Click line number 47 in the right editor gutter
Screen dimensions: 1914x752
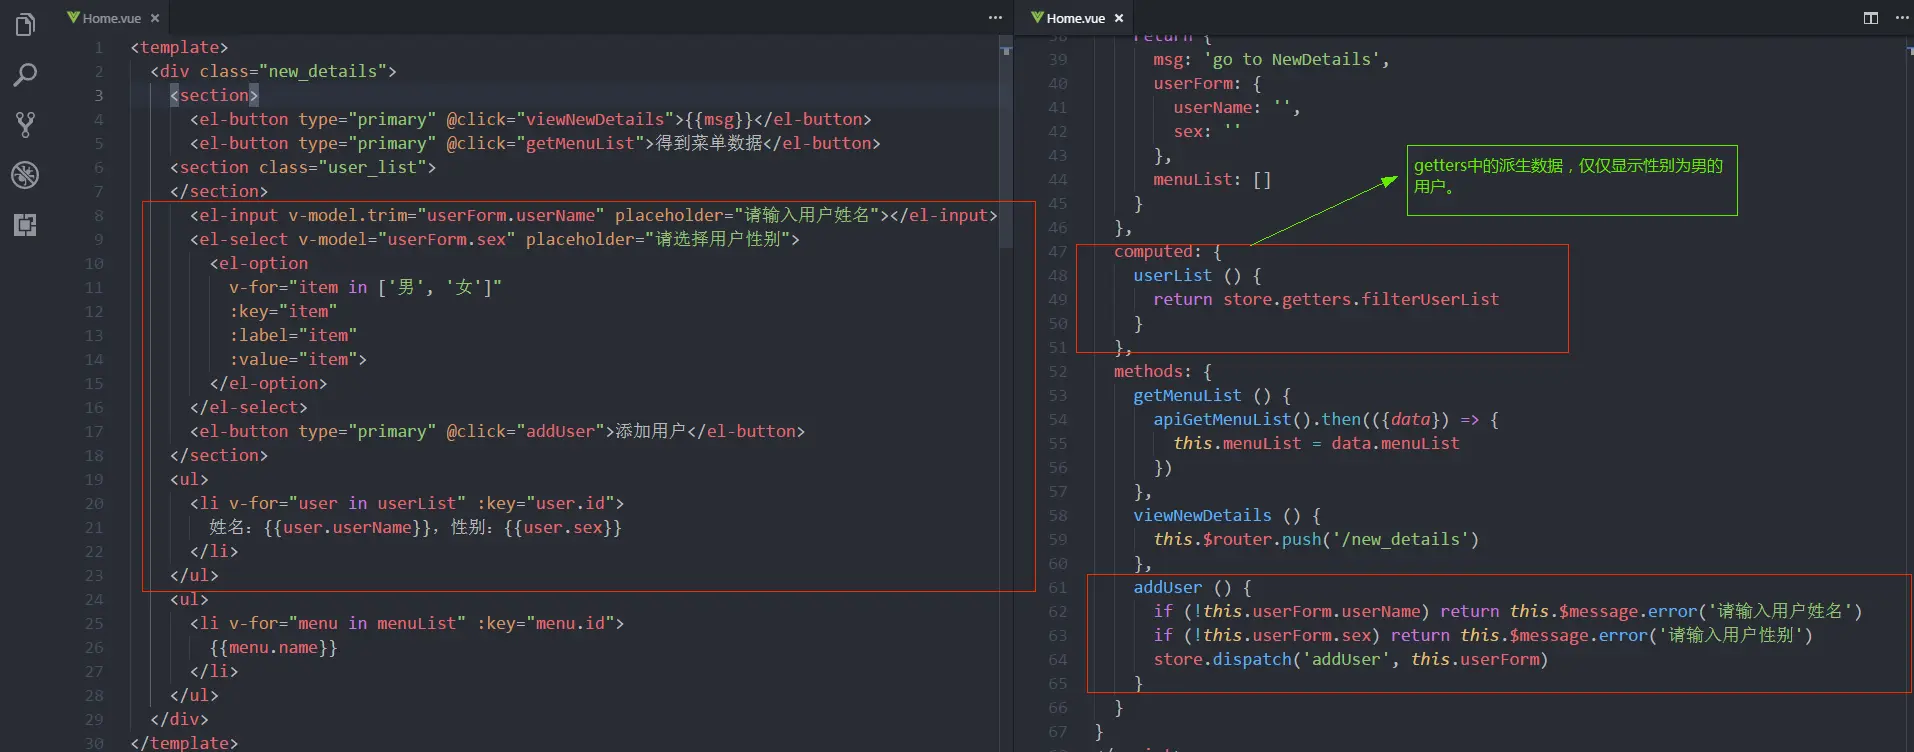tap(1058, 251)
